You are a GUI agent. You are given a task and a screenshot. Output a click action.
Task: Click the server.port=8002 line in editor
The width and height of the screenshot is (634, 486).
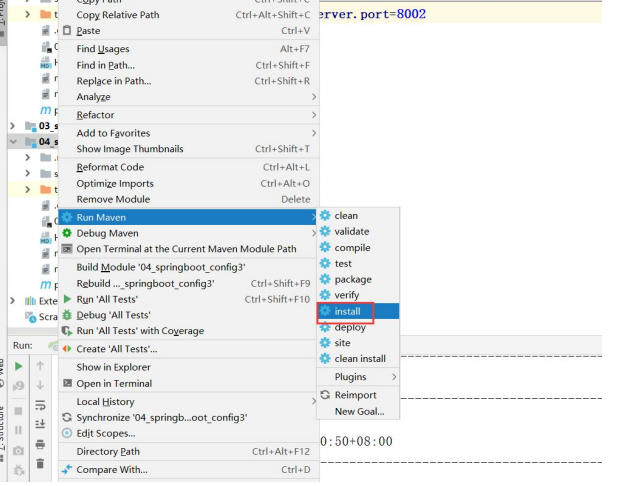371,14
